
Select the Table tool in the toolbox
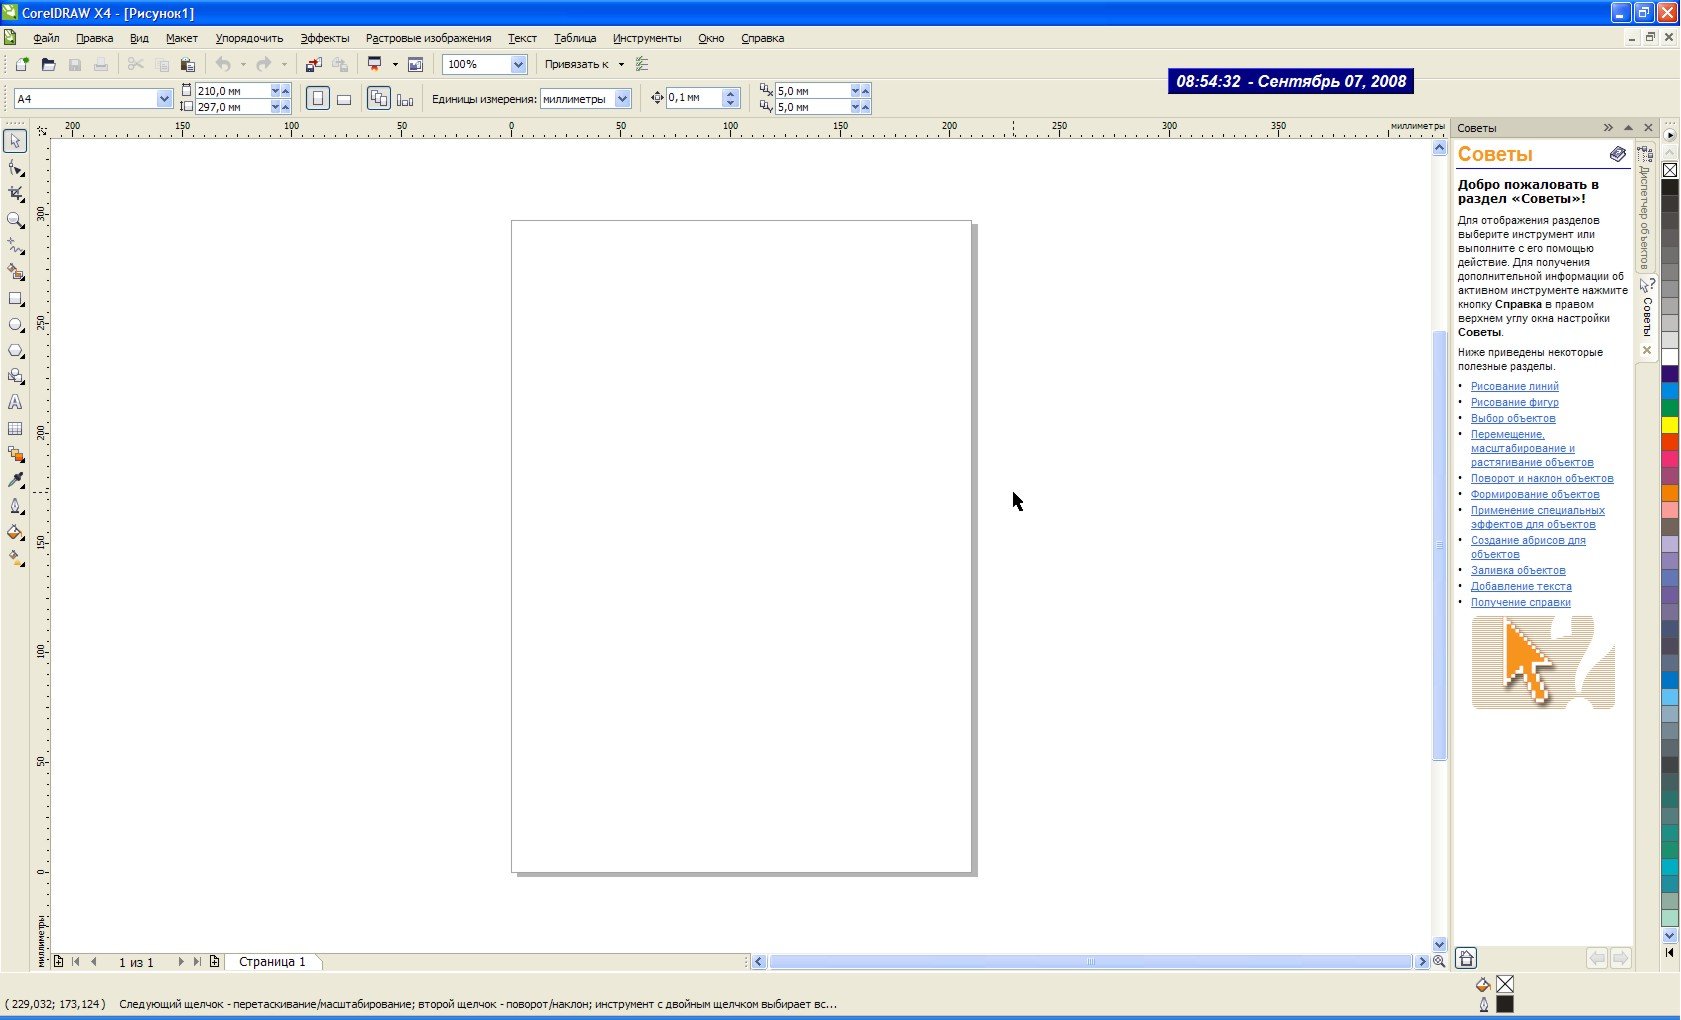pyautogui.click(x=15, y=429)
